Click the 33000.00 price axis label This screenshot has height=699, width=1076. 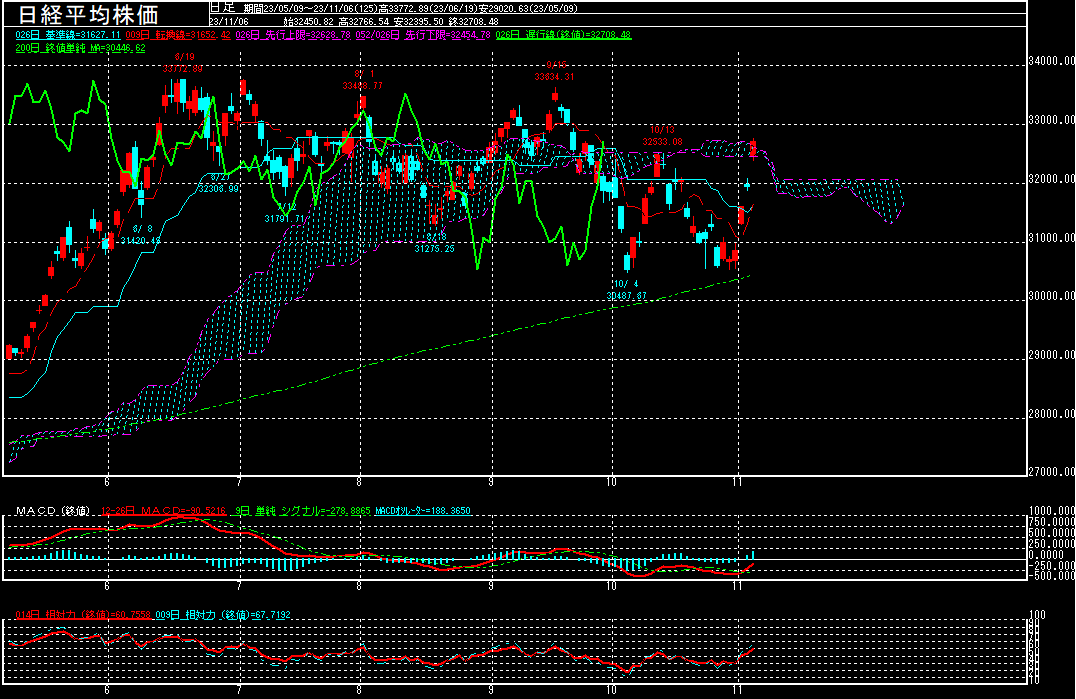(x=1051, y=120)
